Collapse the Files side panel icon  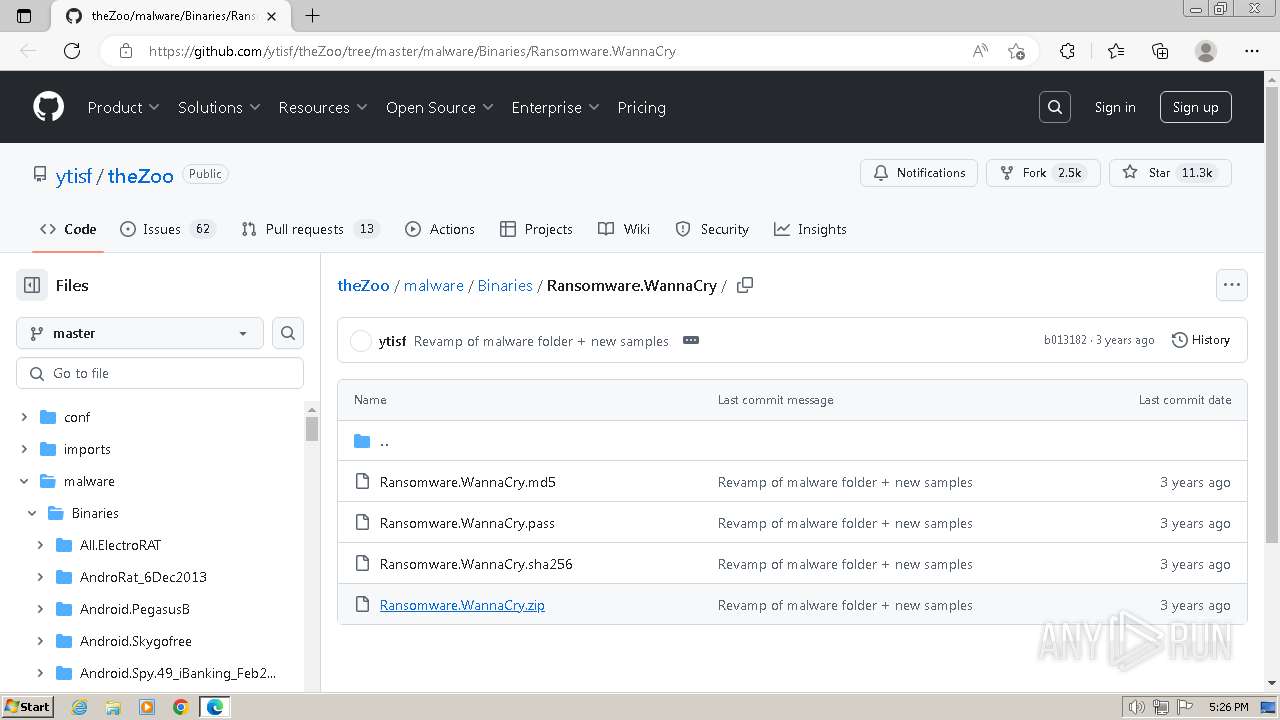click(x=32, y=285)
